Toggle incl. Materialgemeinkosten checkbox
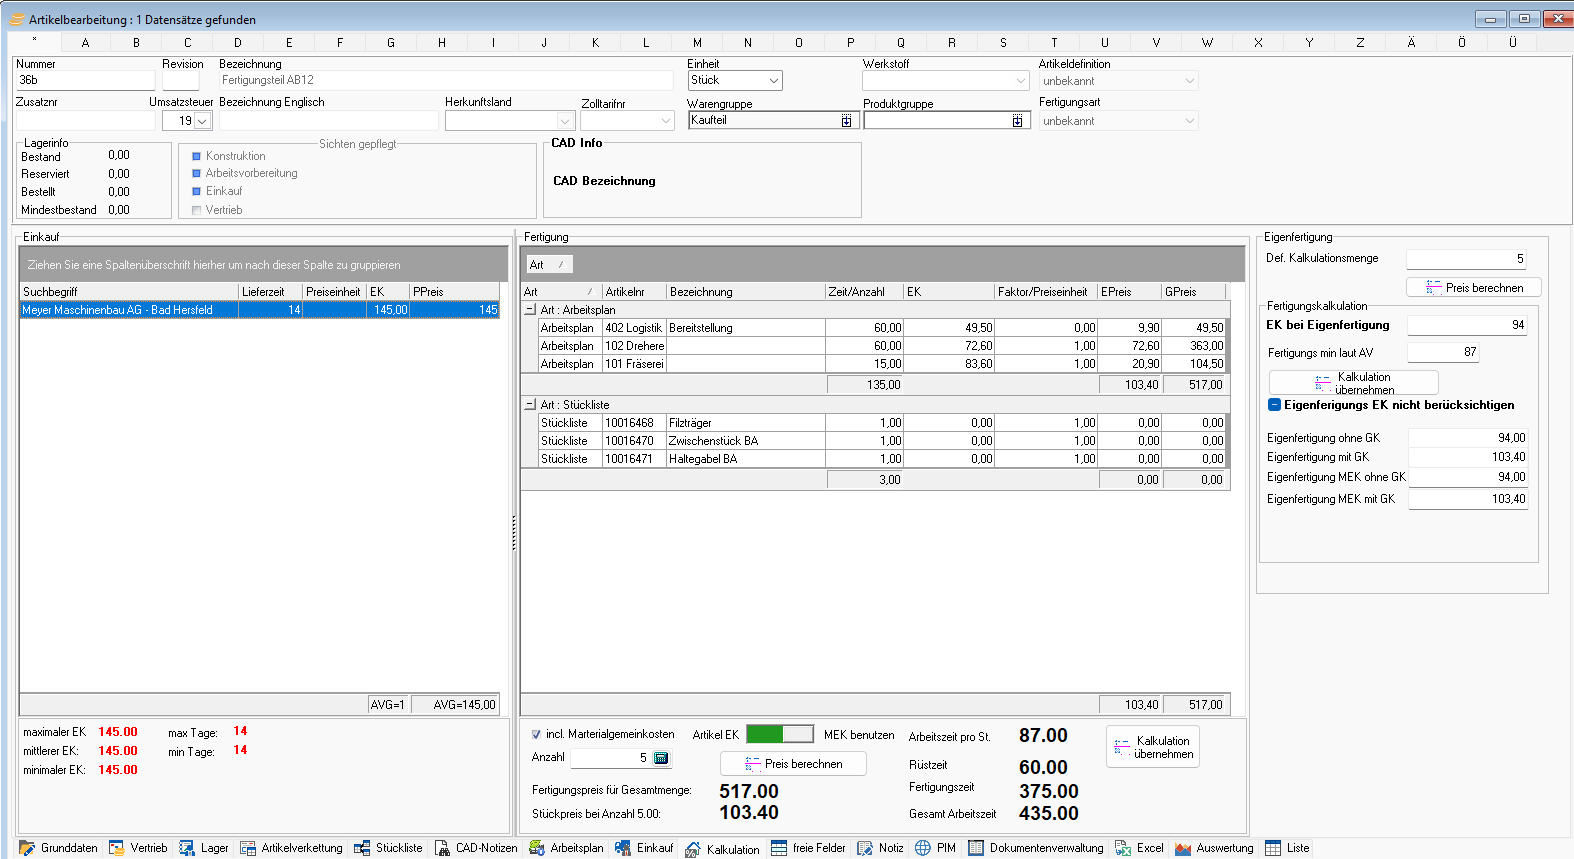This screenshot has height=859, width=1574. pyautogui.click(x=537, y=734)
